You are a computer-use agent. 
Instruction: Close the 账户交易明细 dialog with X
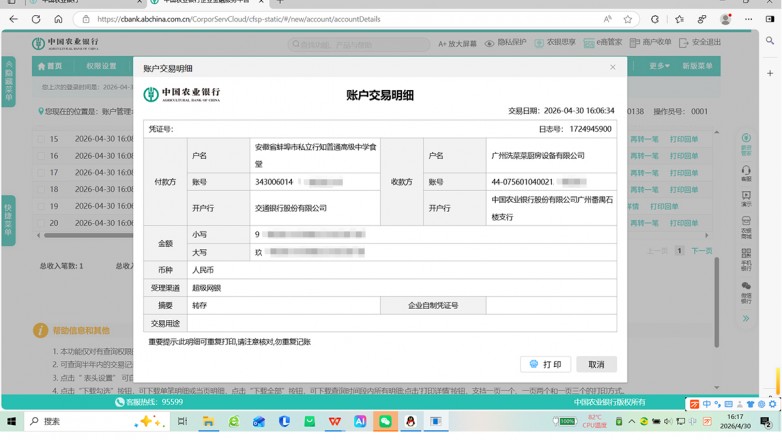[612, 67]
